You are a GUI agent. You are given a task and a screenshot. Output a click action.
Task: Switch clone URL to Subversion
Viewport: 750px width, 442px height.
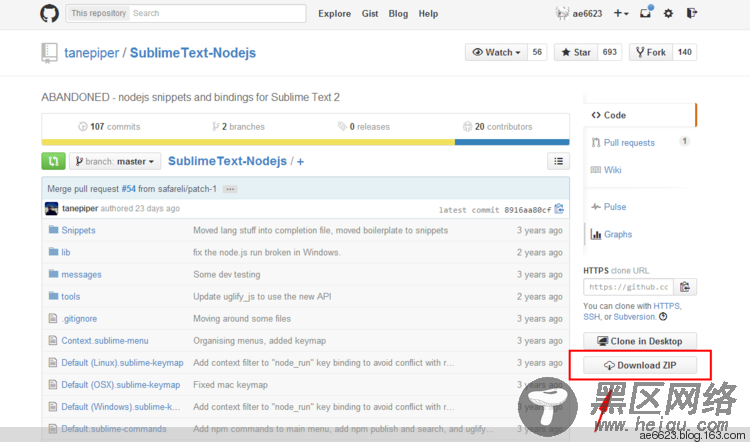pyautogui.click(x=635, y=317)
